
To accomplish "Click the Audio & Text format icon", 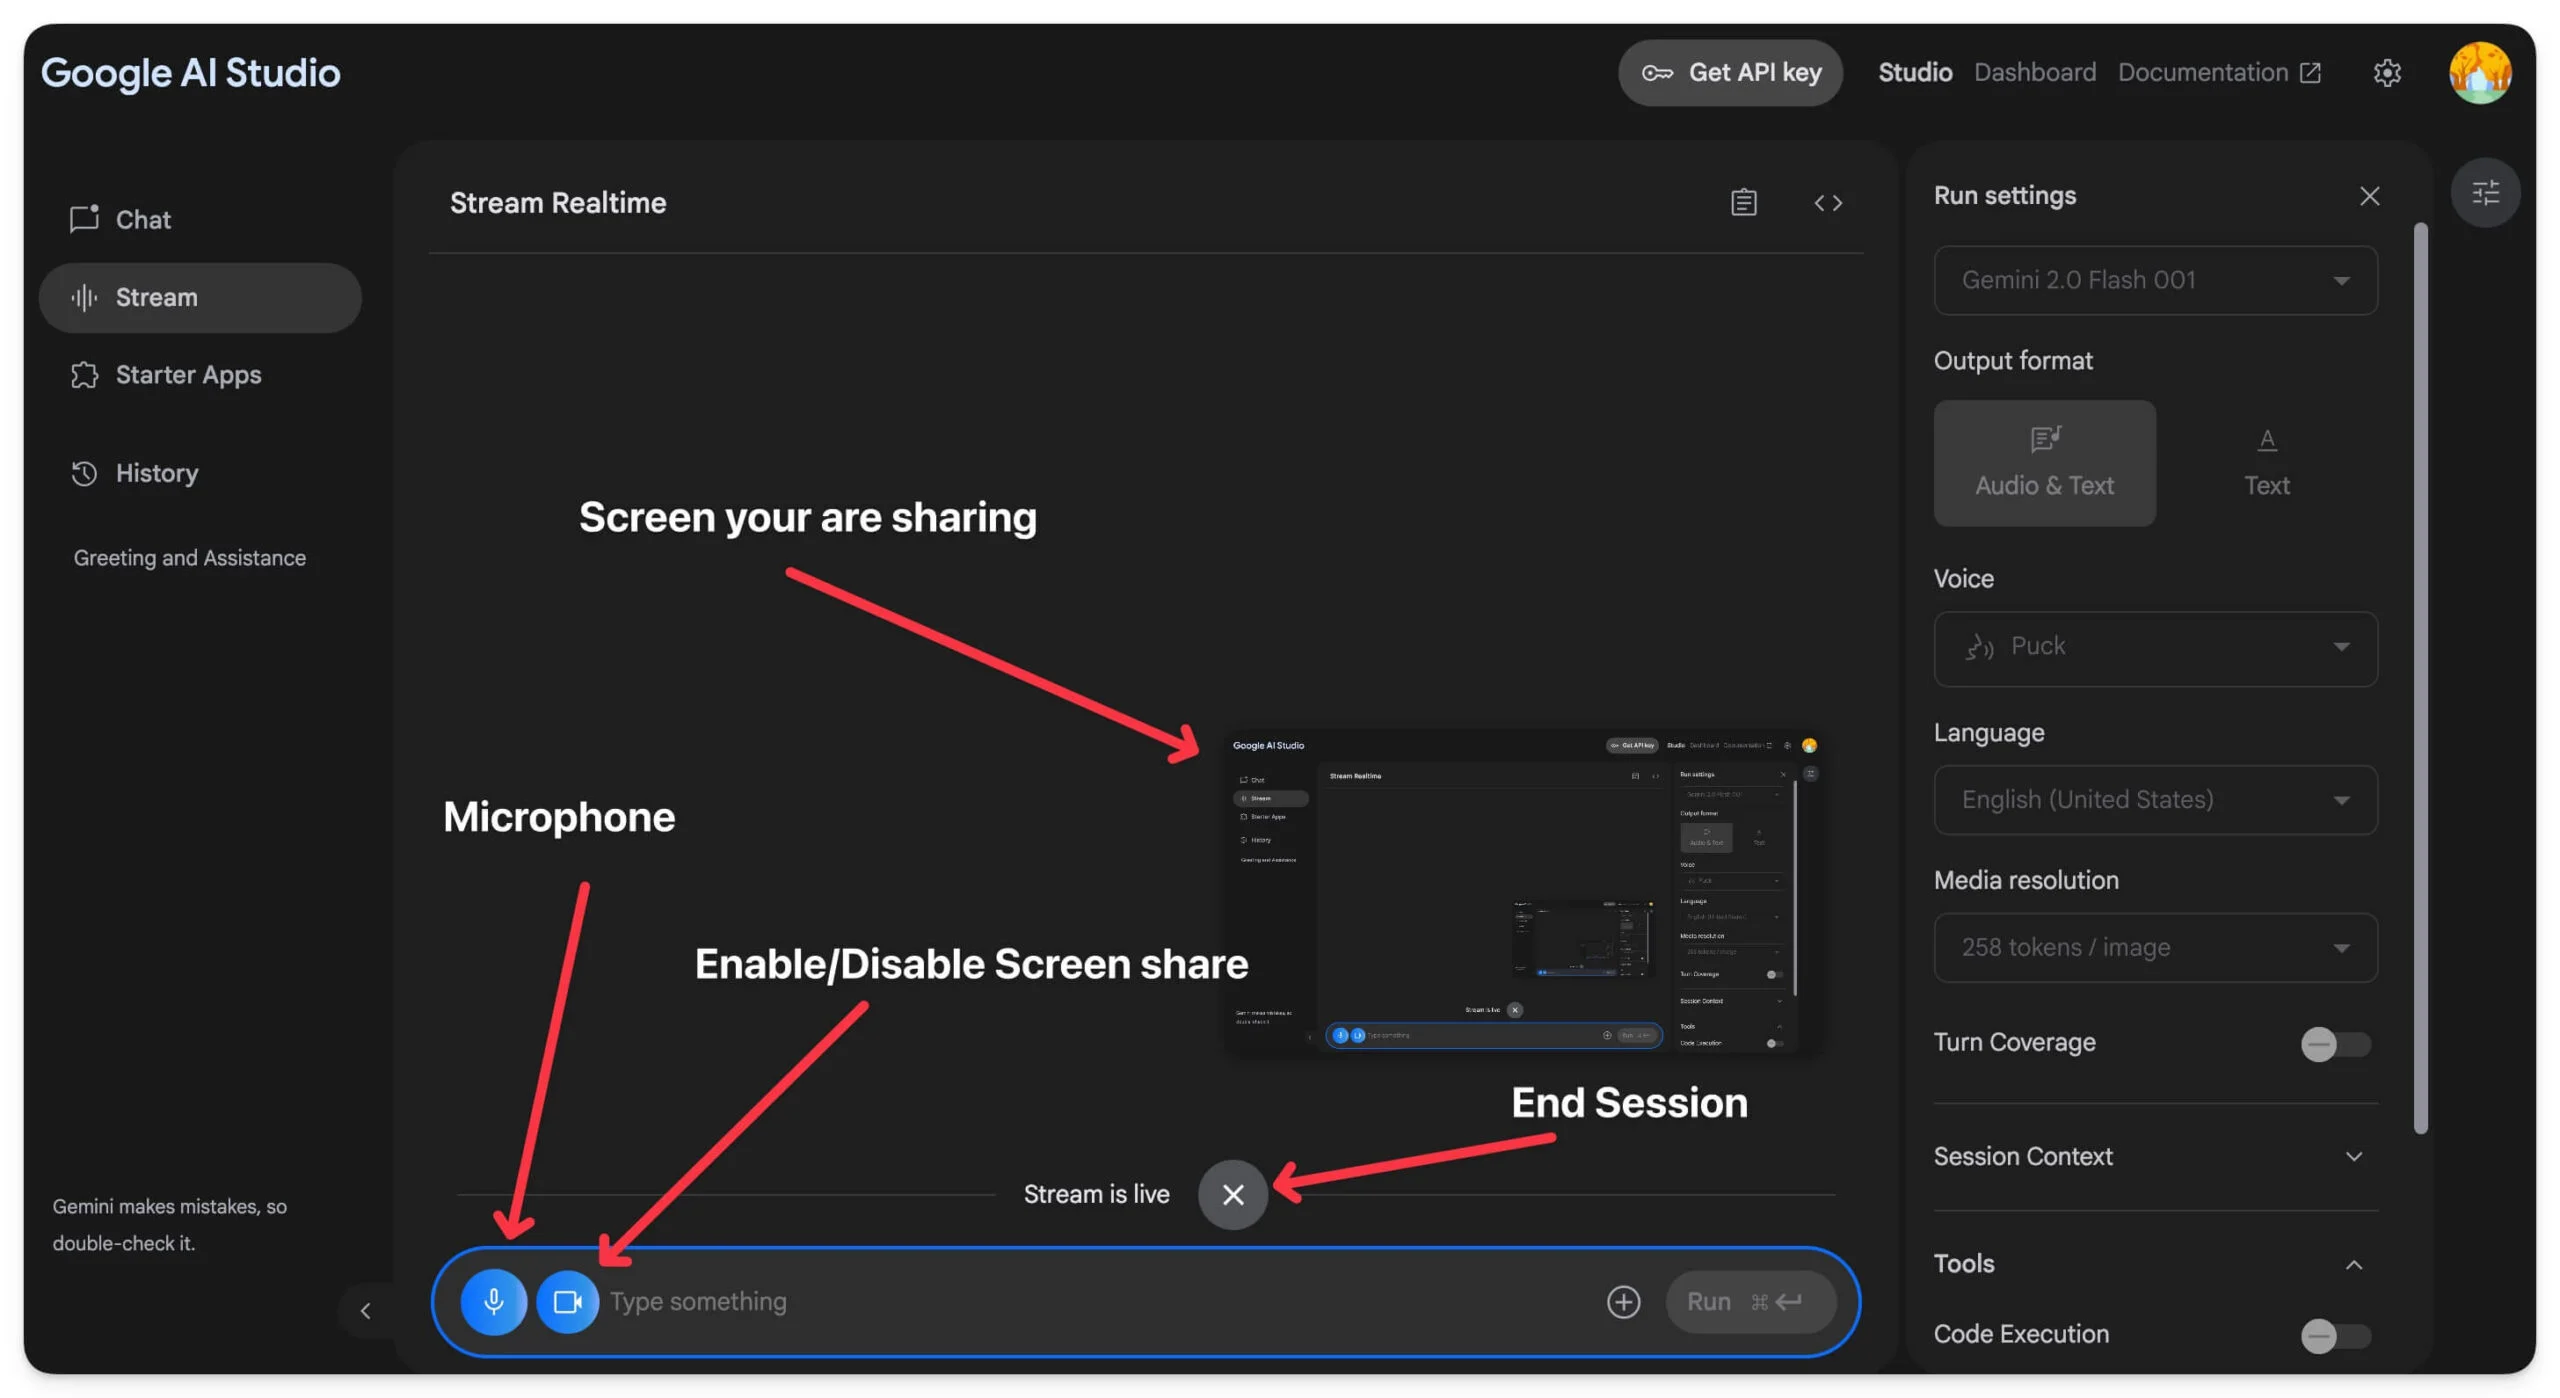I will tap(2044, 438).
